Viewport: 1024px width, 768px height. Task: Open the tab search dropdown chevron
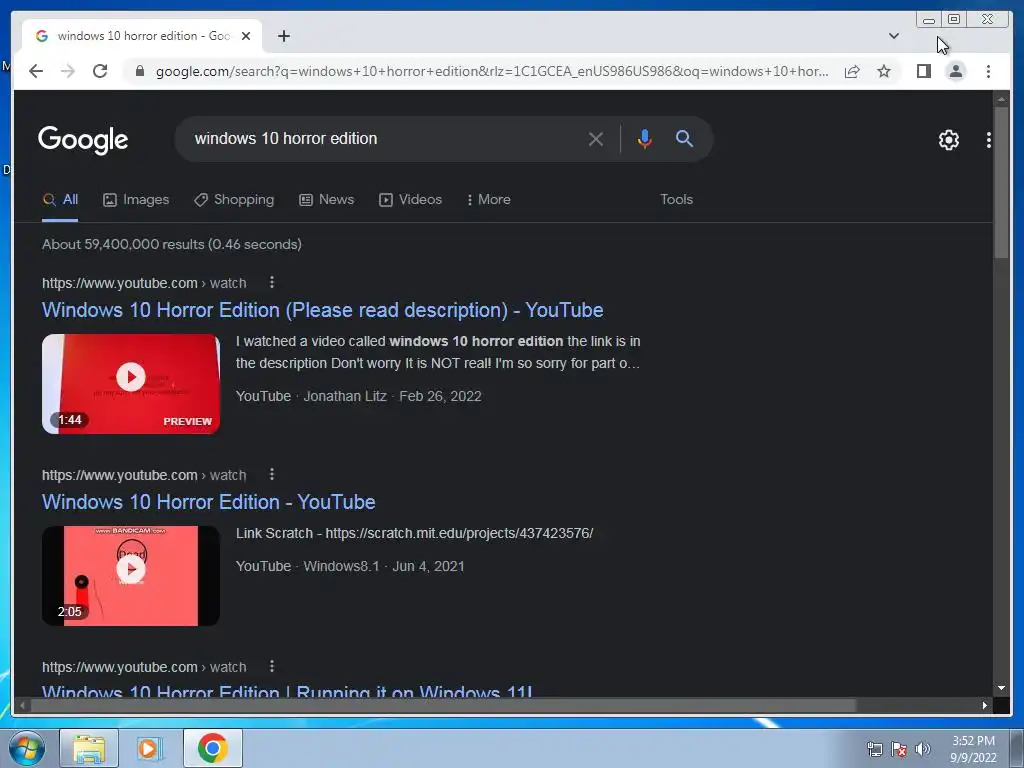pyautogui.click(x=893, y=36)
